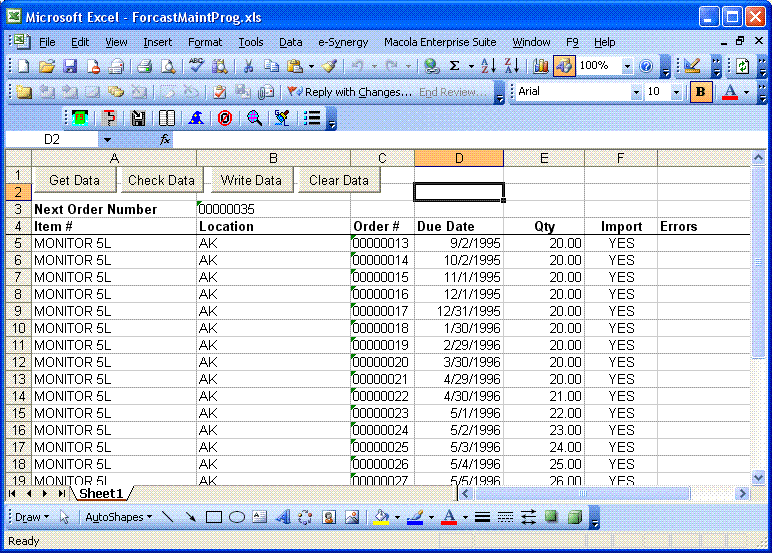
Task: Expand the AutoSum functions arrow
Action: 471,65
